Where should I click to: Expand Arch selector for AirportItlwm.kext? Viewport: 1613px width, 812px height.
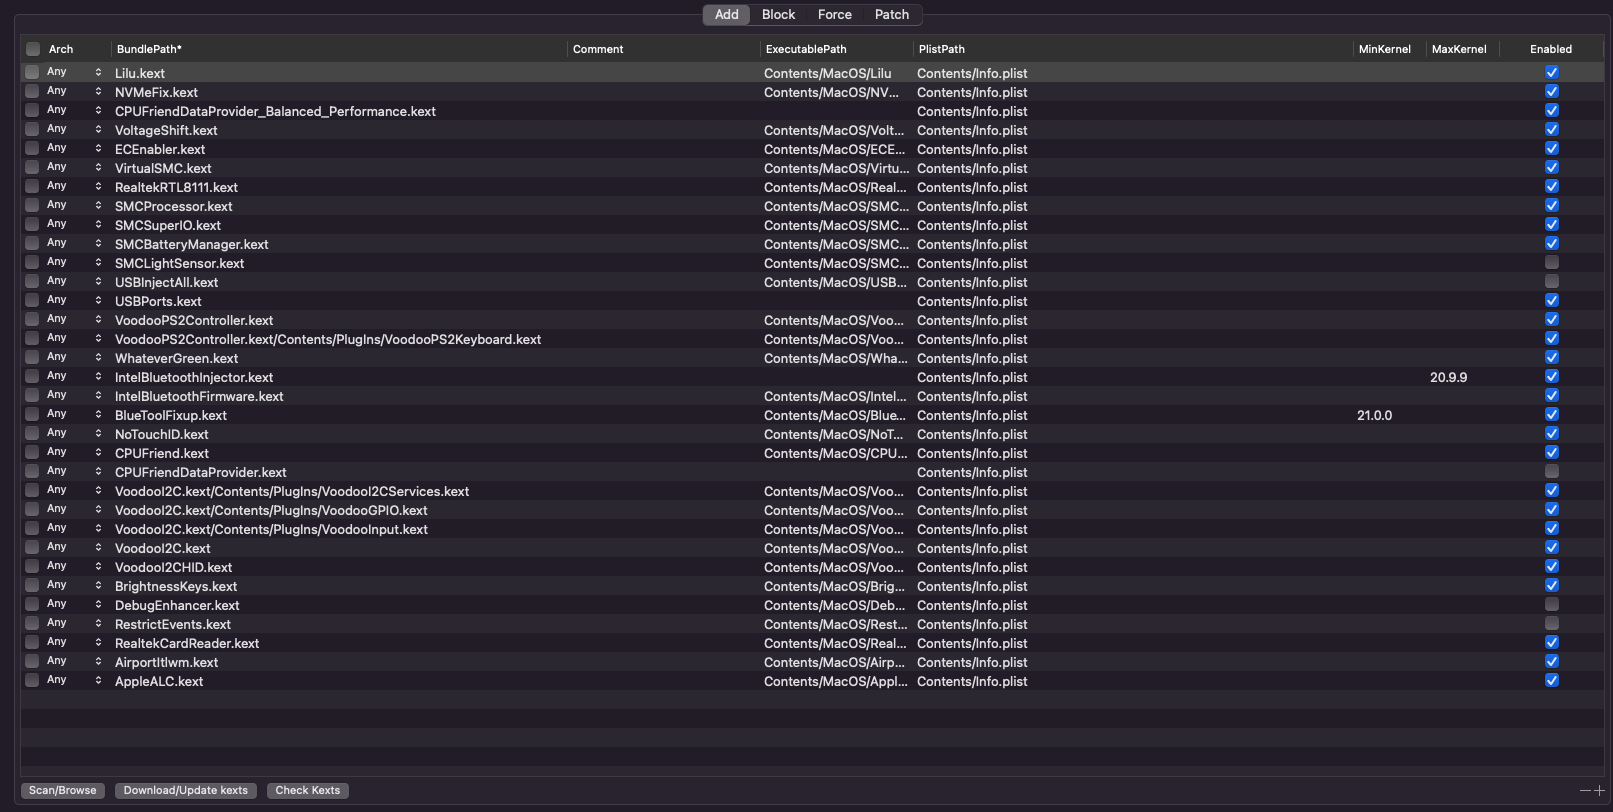[x=98, y=661]
